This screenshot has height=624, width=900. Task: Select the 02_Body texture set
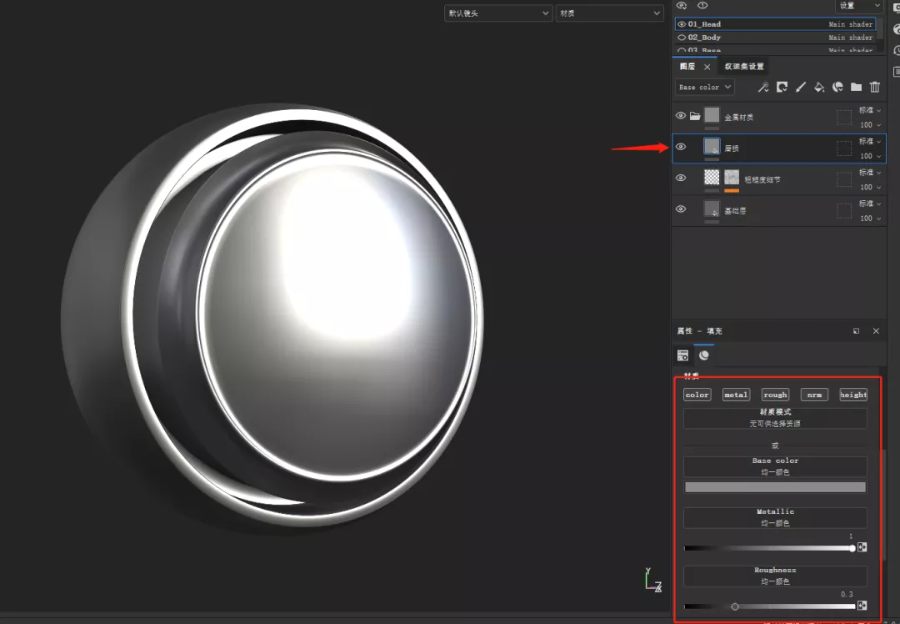pyautogui.click(x=775, y=37)
